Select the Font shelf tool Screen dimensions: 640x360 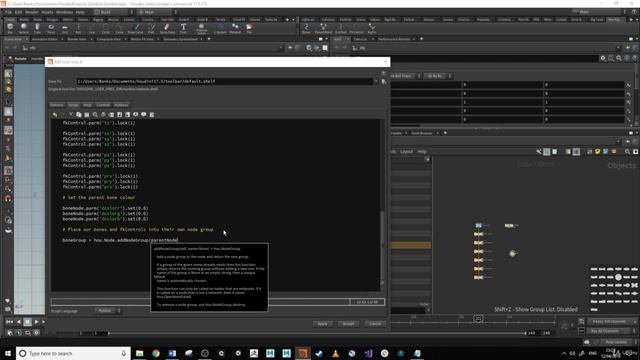[183, 28]
